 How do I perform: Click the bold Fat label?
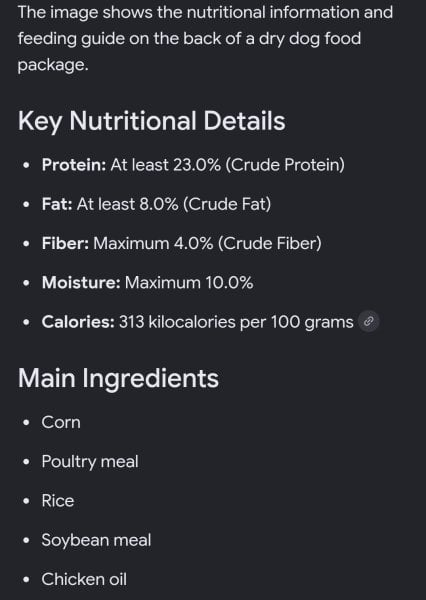(57, 204)
